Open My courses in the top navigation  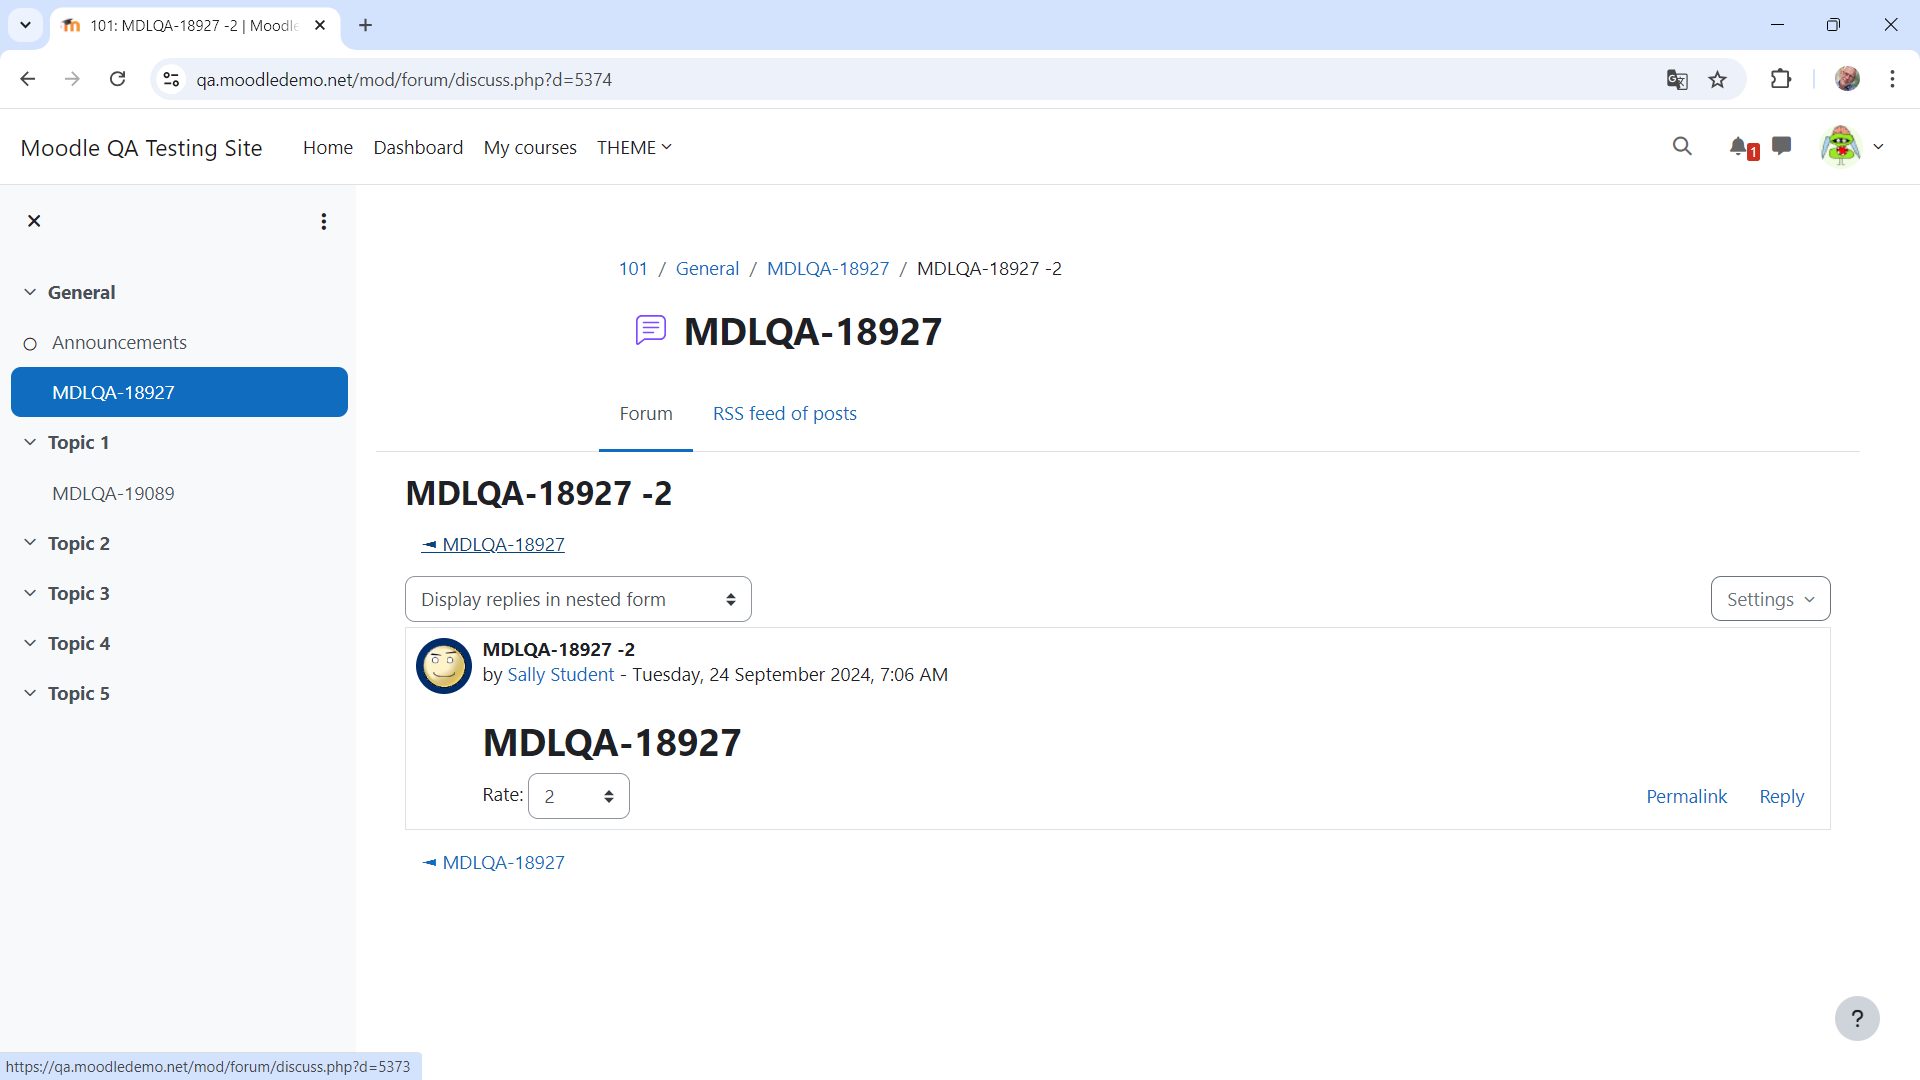click(x=530, y=147)
